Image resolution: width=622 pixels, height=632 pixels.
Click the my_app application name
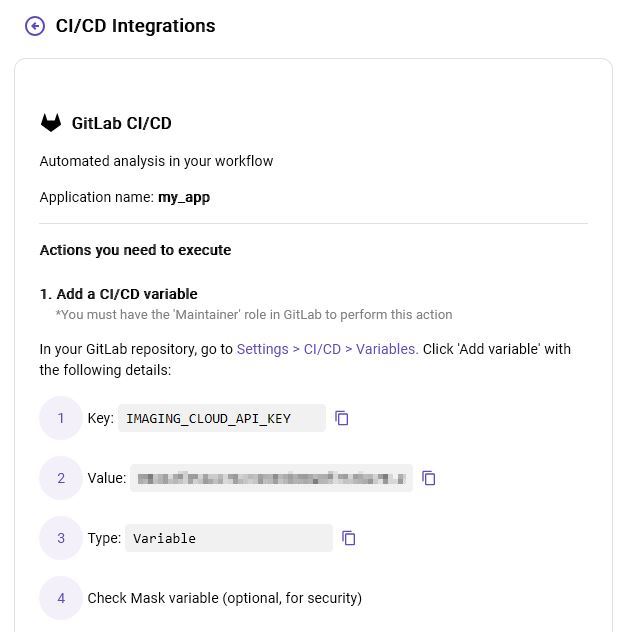point(184,197)
